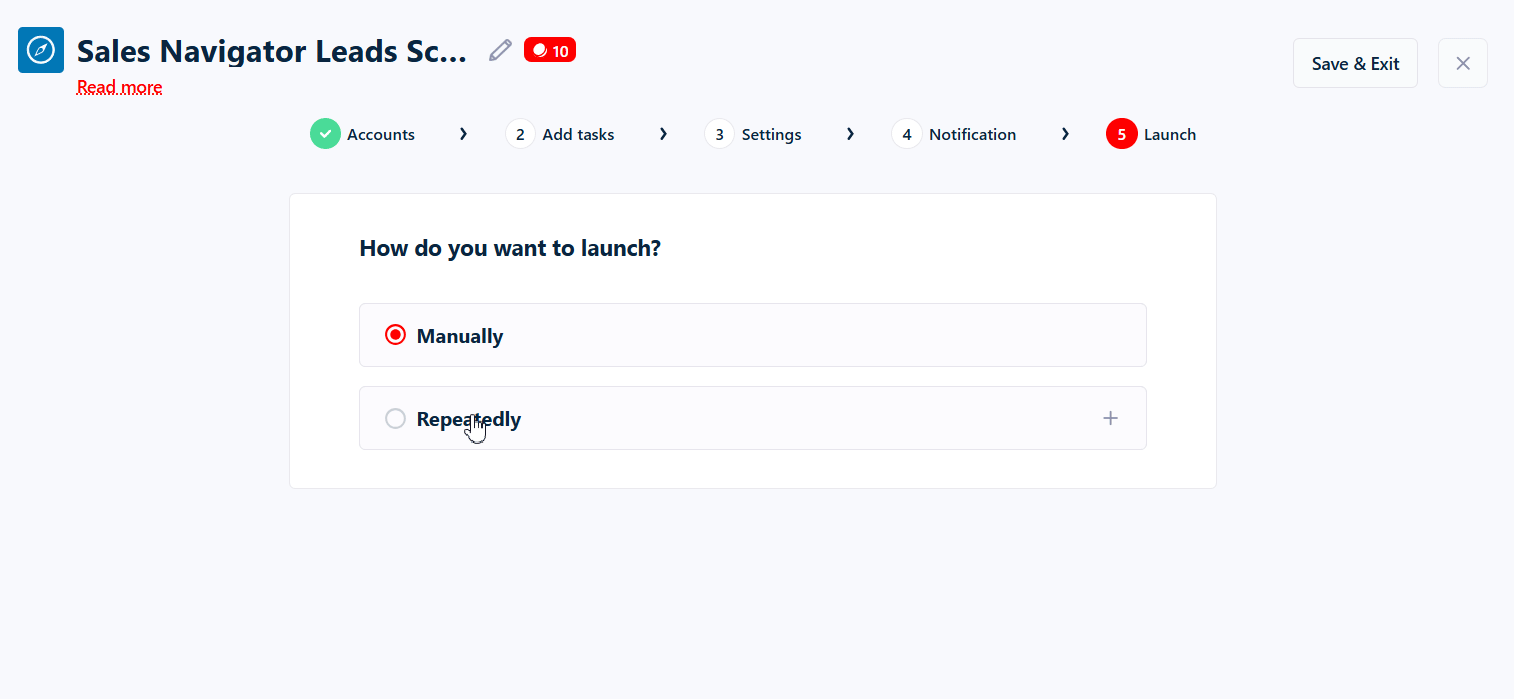
Task: Click the chevron between Add tasks and Settings
Action: click(x=663, y=134)
